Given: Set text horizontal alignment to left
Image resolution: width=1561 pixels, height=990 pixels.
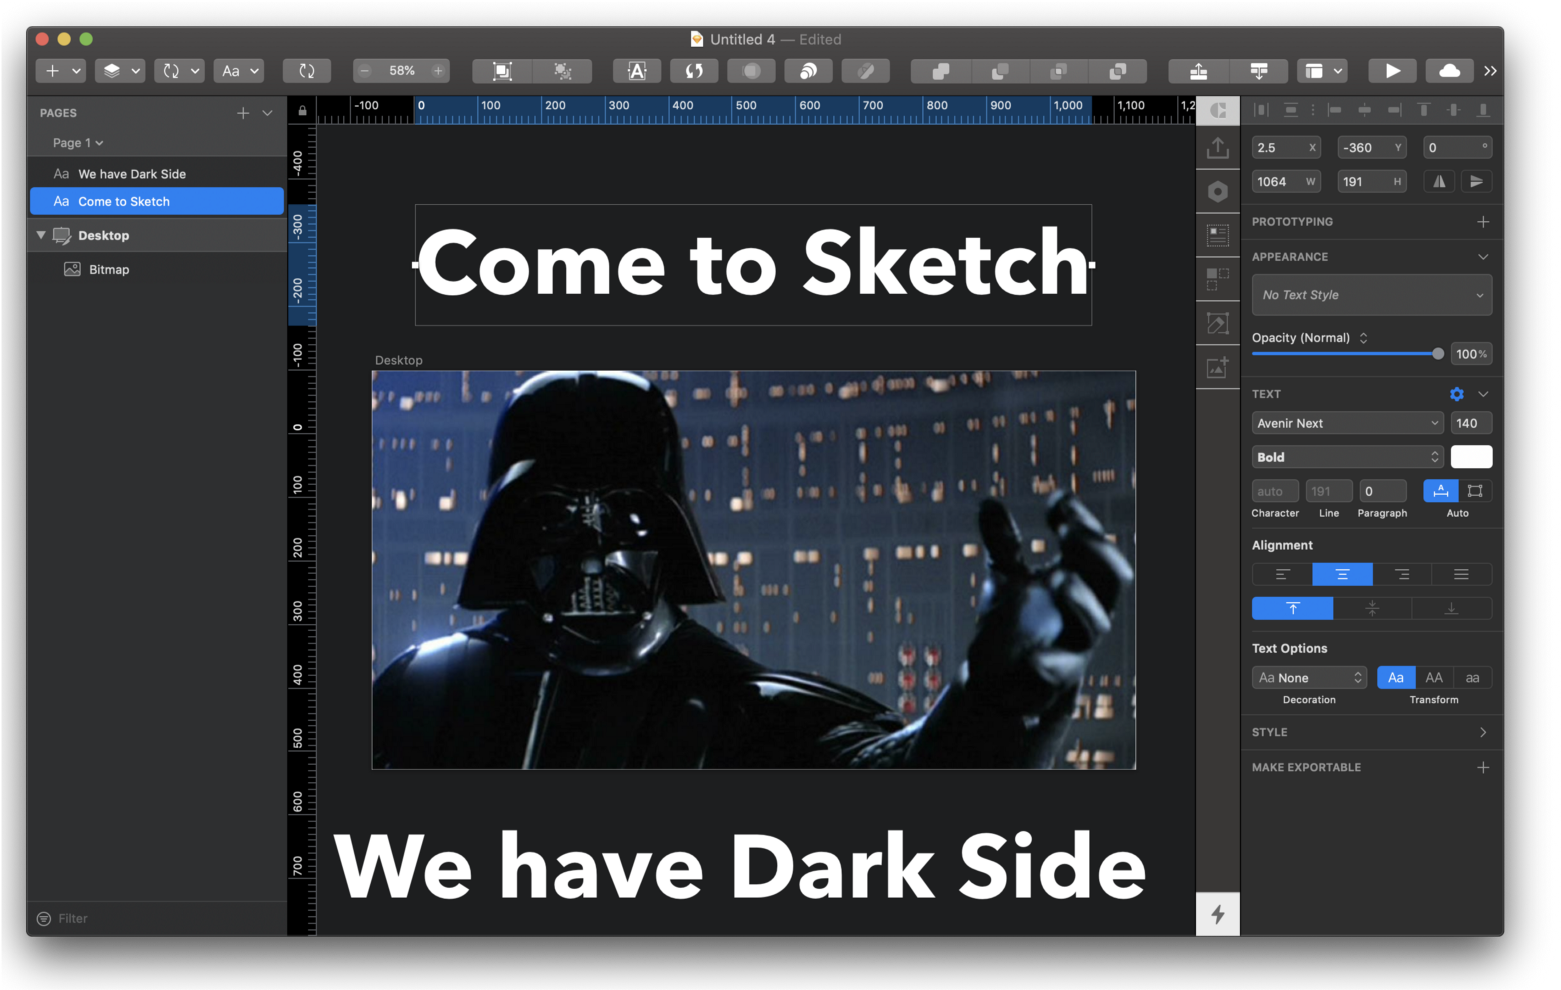Looking at the screenshot, I should (1282, 574).
